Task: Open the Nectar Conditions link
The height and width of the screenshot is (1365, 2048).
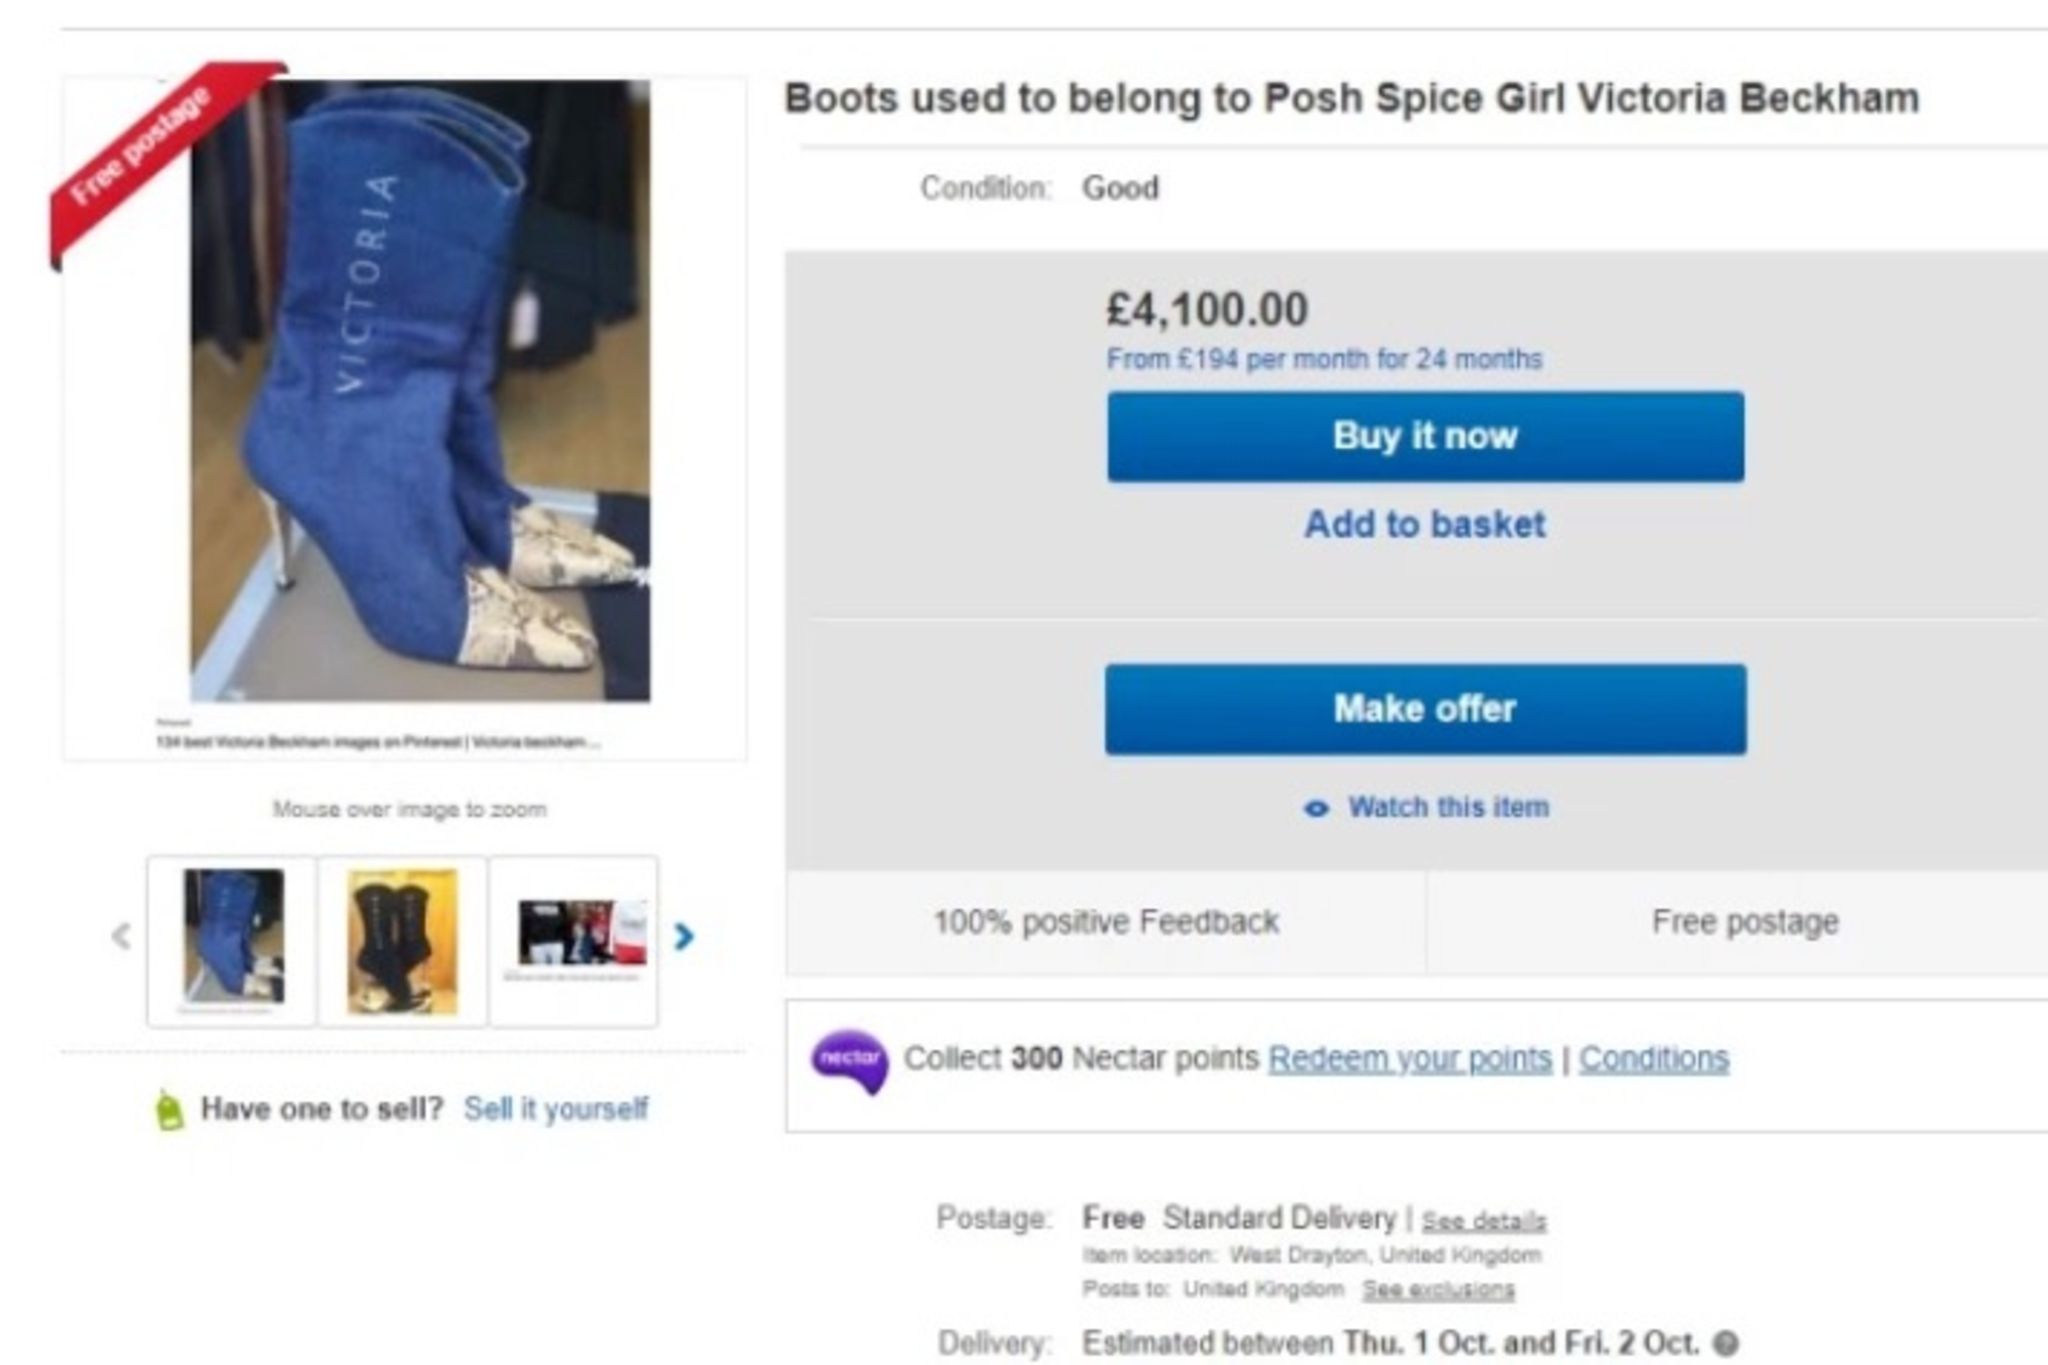Action: pyautogui.click(x=1654, y=1058)
